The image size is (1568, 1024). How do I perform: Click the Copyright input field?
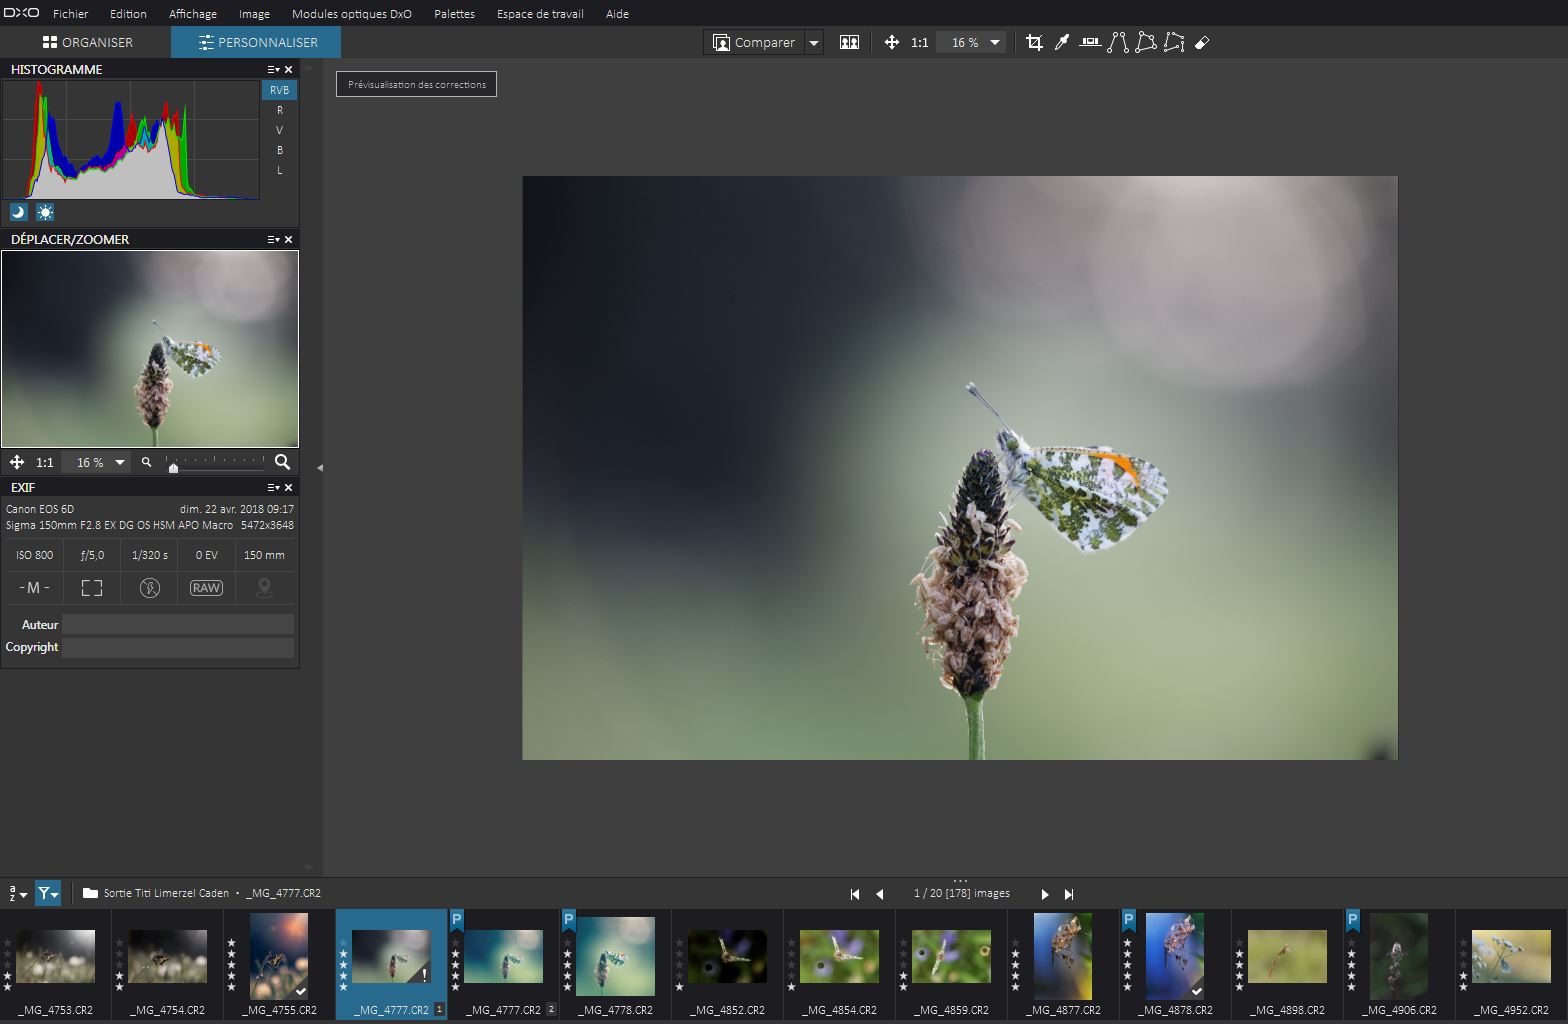(178, 647)
